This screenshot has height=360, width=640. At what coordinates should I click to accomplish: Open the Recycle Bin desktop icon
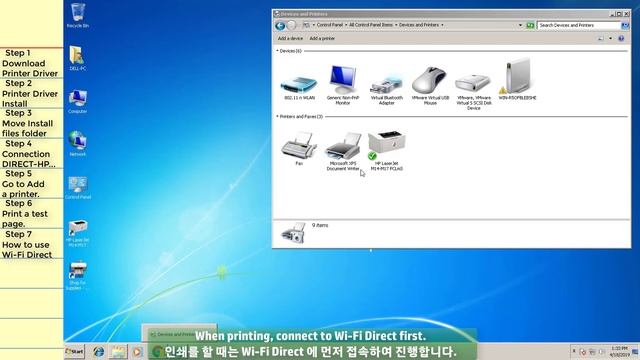[78, 16]
